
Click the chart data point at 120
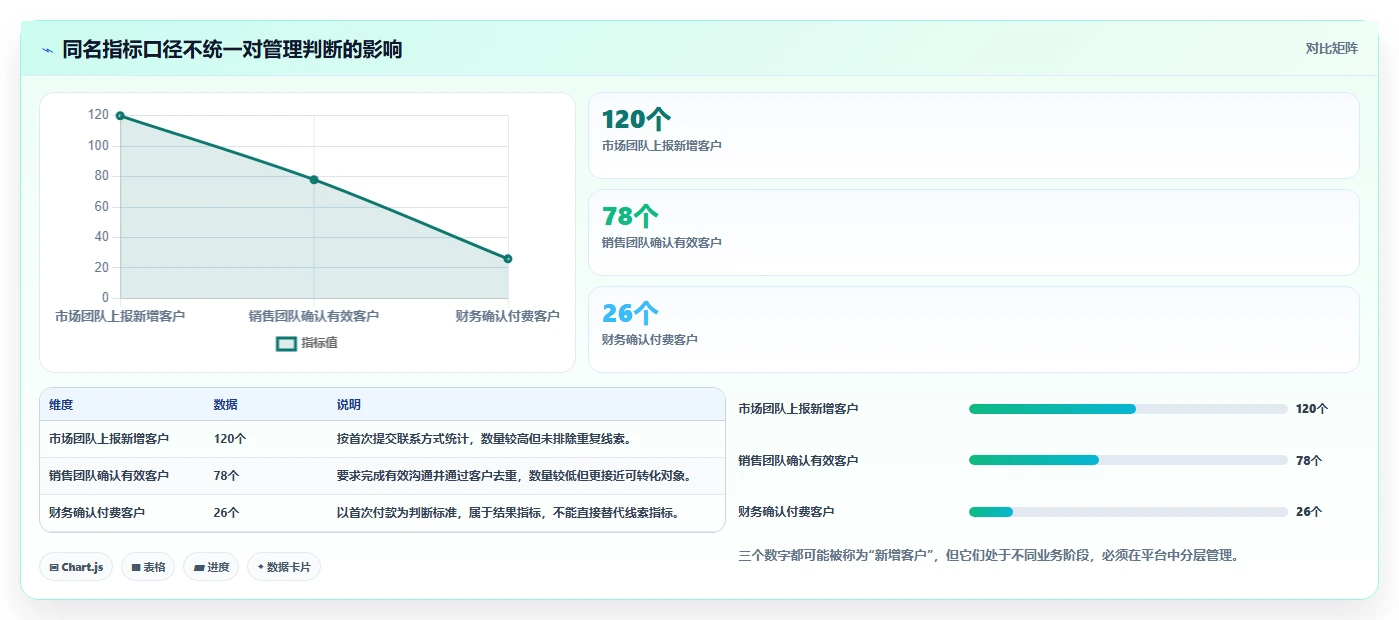click(x=120, y=116)
